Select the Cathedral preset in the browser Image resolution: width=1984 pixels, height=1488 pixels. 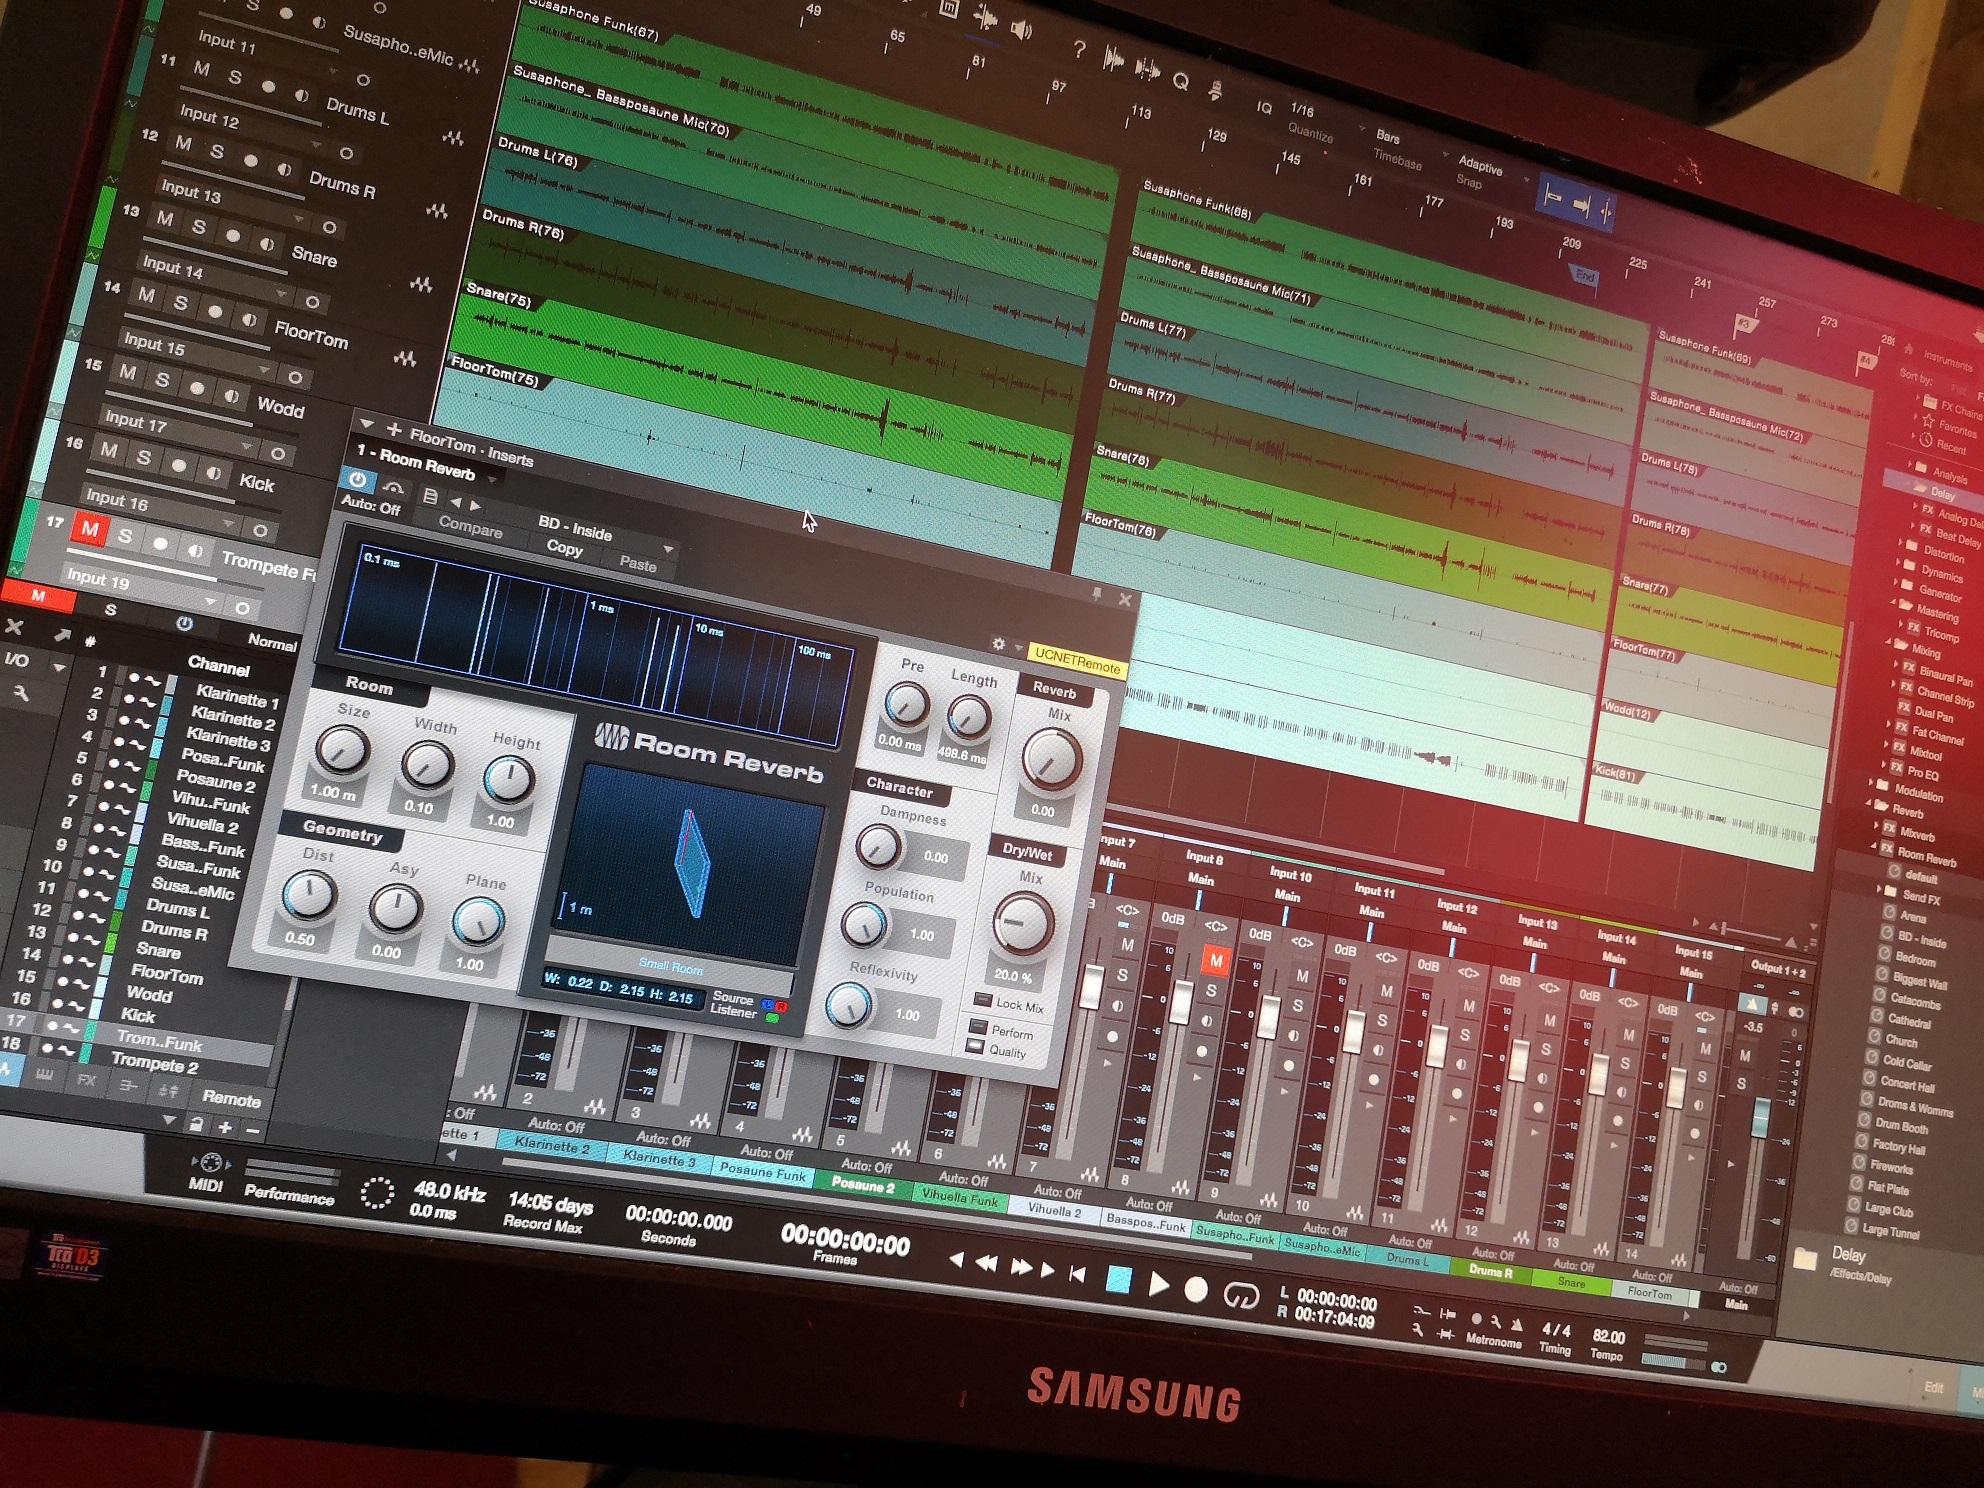pos(1909,1022)
